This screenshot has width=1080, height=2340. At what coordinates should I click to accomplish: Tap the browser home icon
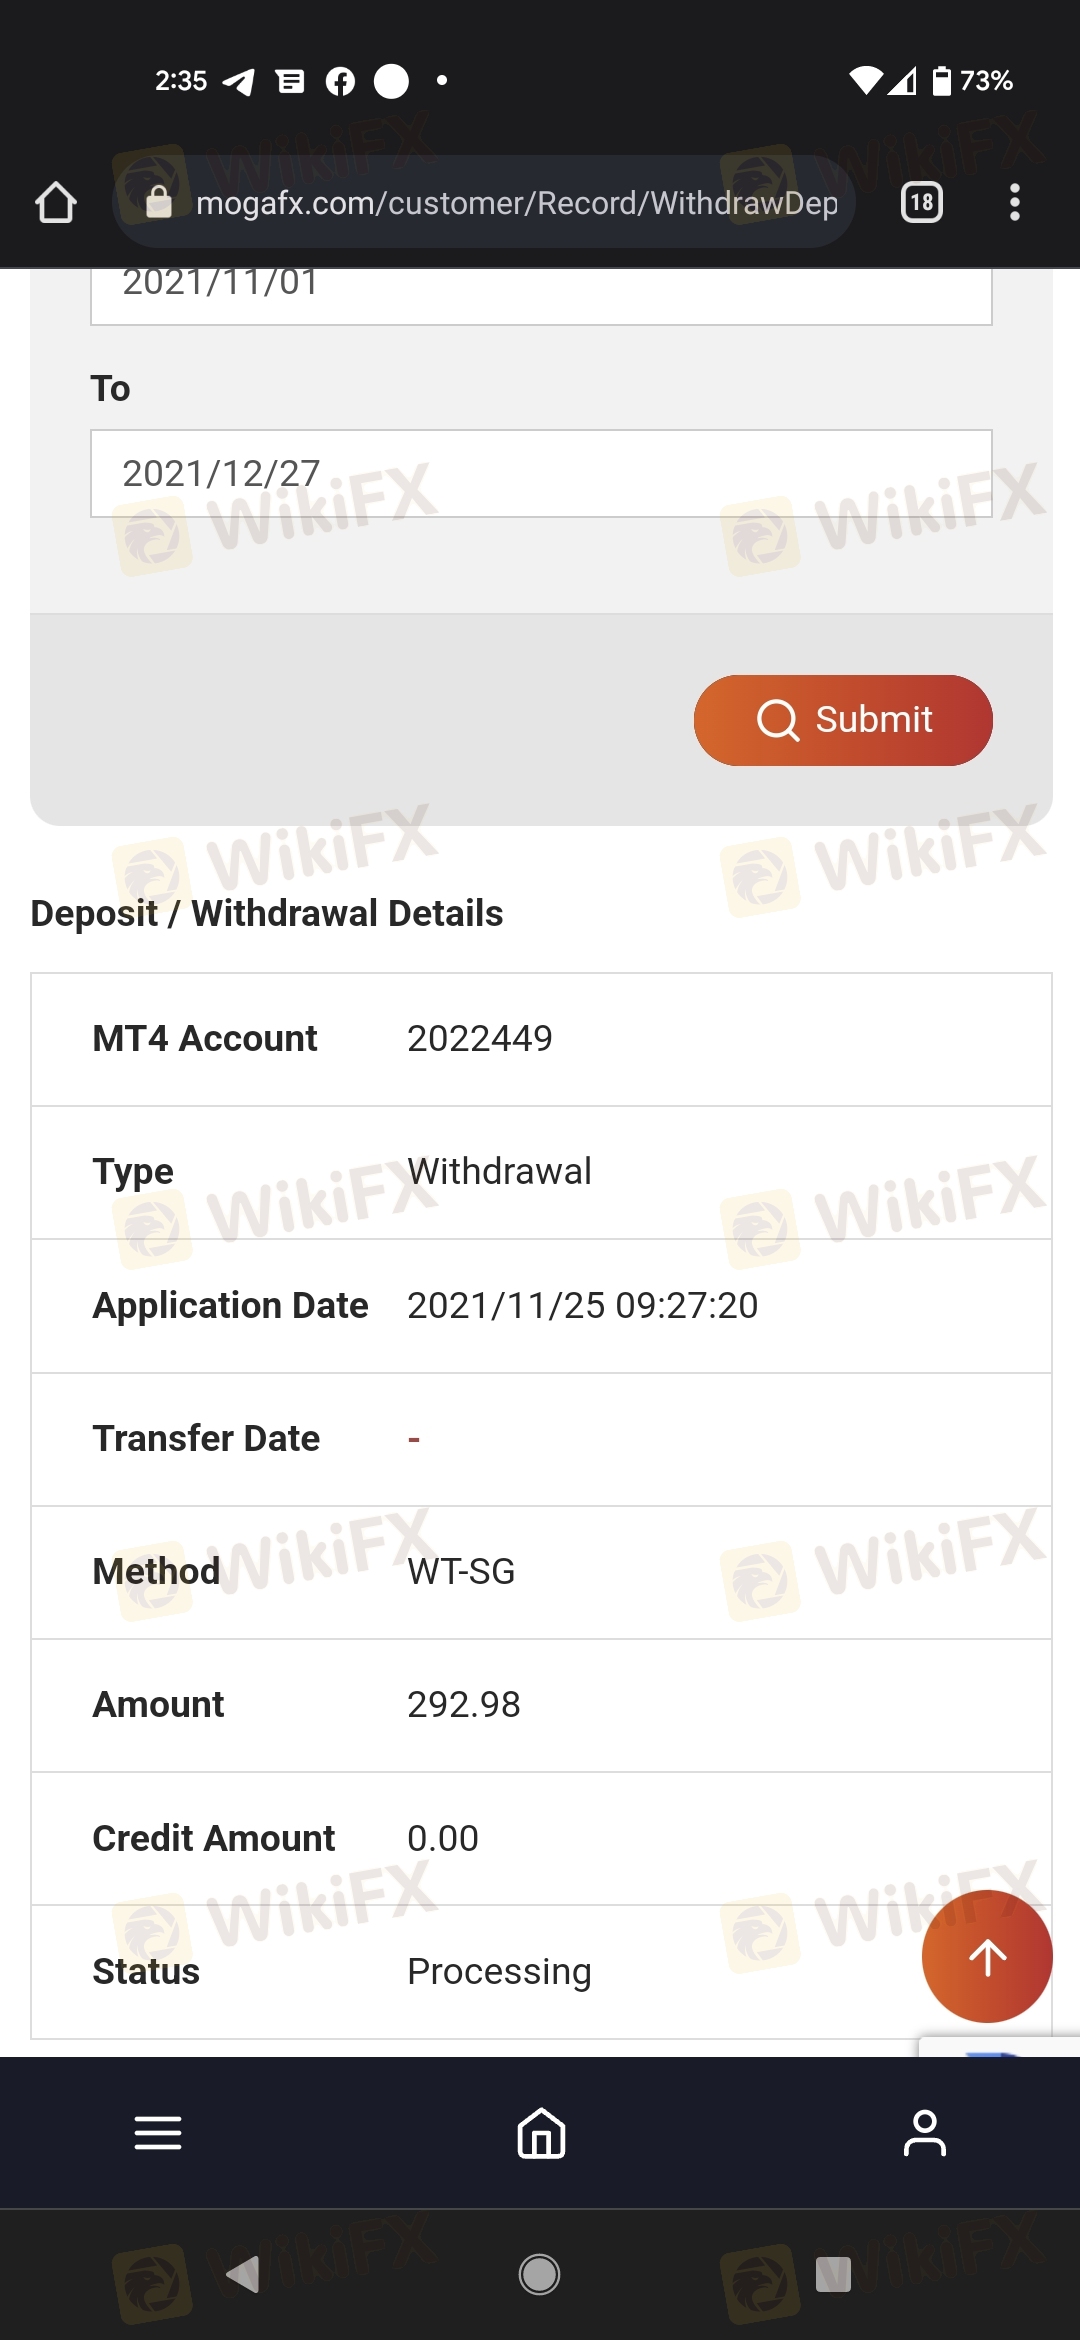point(56,202)
